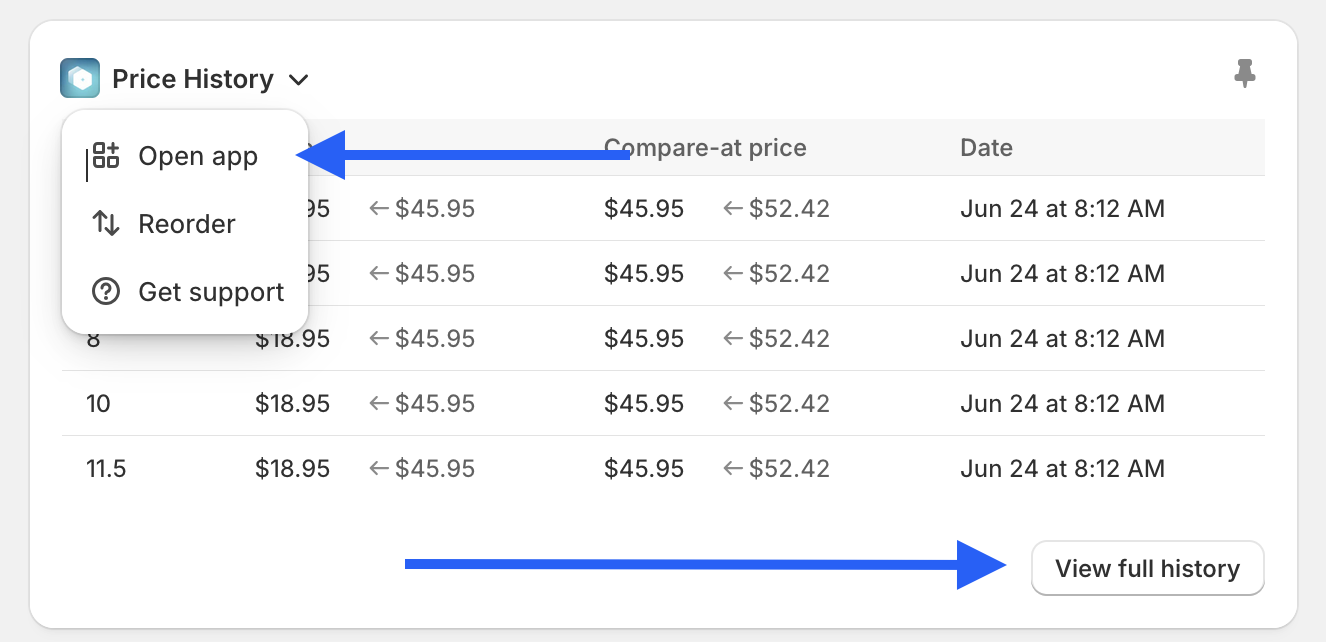Collapse the Price History dropdown chevron

tap(298, 79)
